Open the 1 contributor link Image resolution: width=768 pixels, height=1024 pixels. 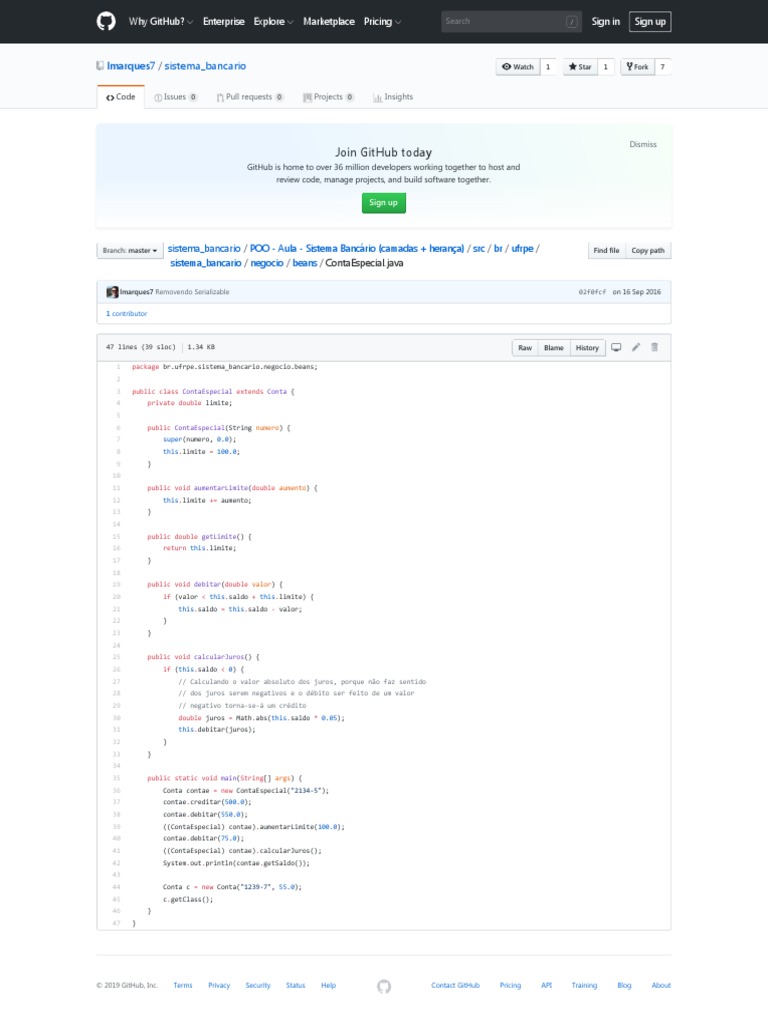[x=127, y=313]
